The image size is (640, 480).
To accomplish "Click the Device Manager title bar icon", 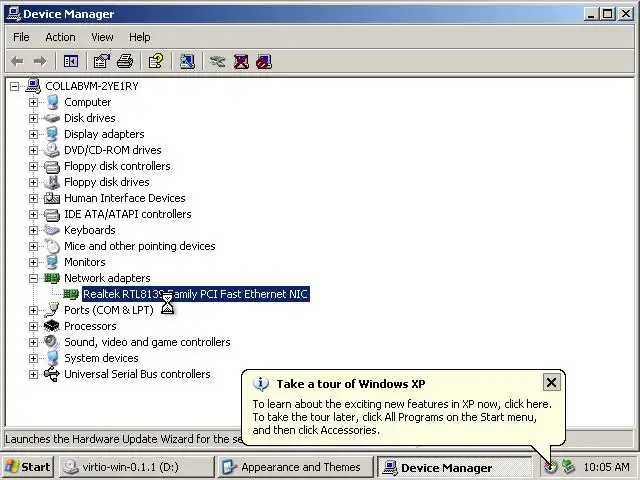I will [14, 14].
